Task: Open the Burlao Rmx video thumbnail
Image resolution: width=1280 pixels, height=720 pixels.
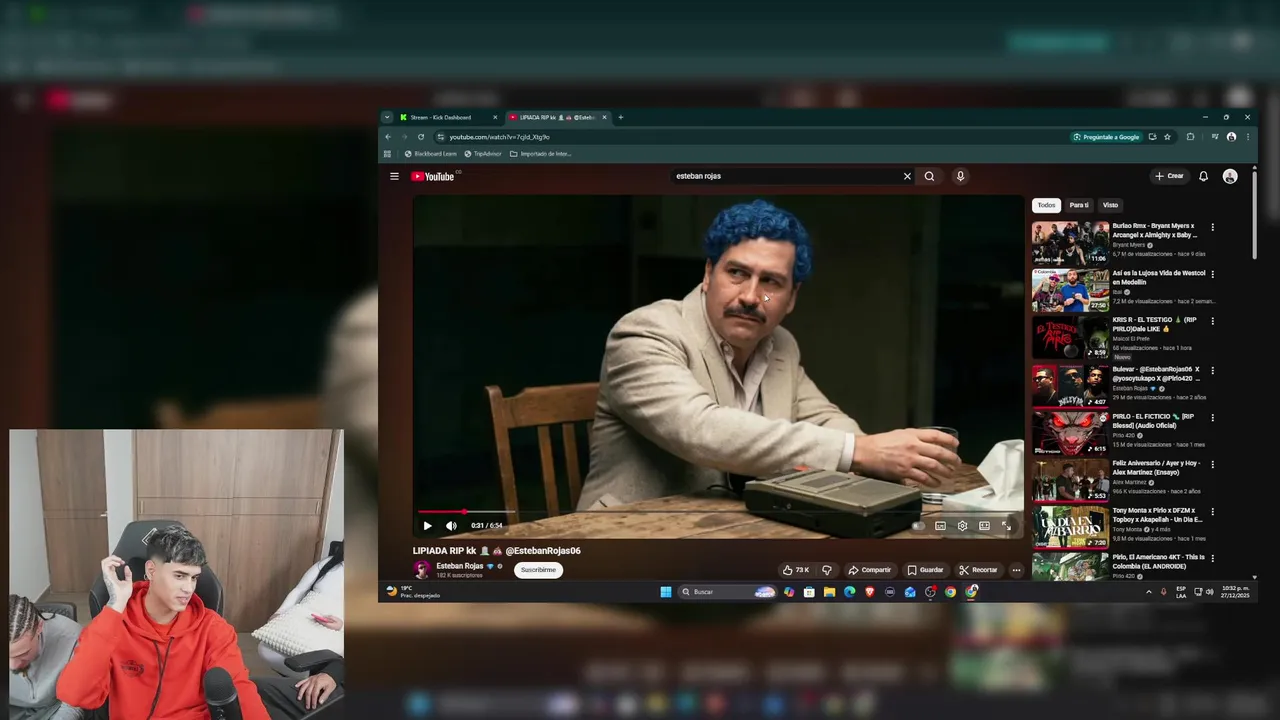Action: (x=1070, y=244)
